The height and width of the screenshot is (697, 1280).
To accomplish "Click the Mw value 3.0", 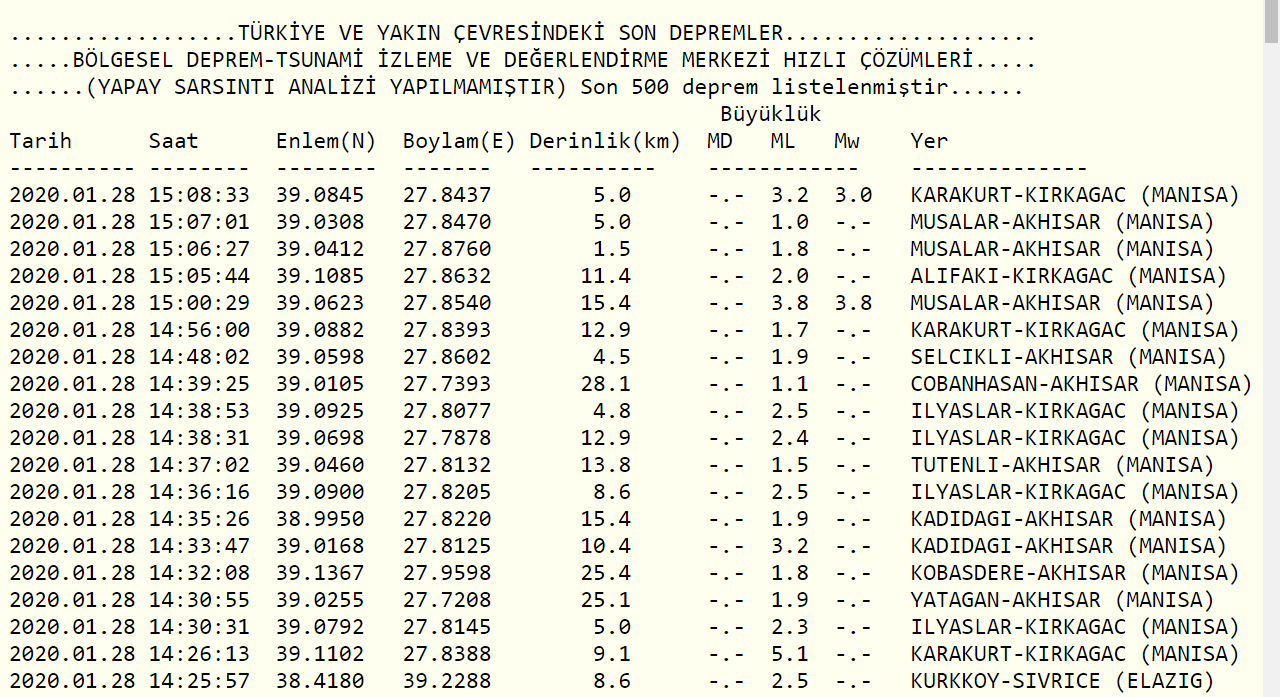I will pyautogui.click(x=853, y=195).
